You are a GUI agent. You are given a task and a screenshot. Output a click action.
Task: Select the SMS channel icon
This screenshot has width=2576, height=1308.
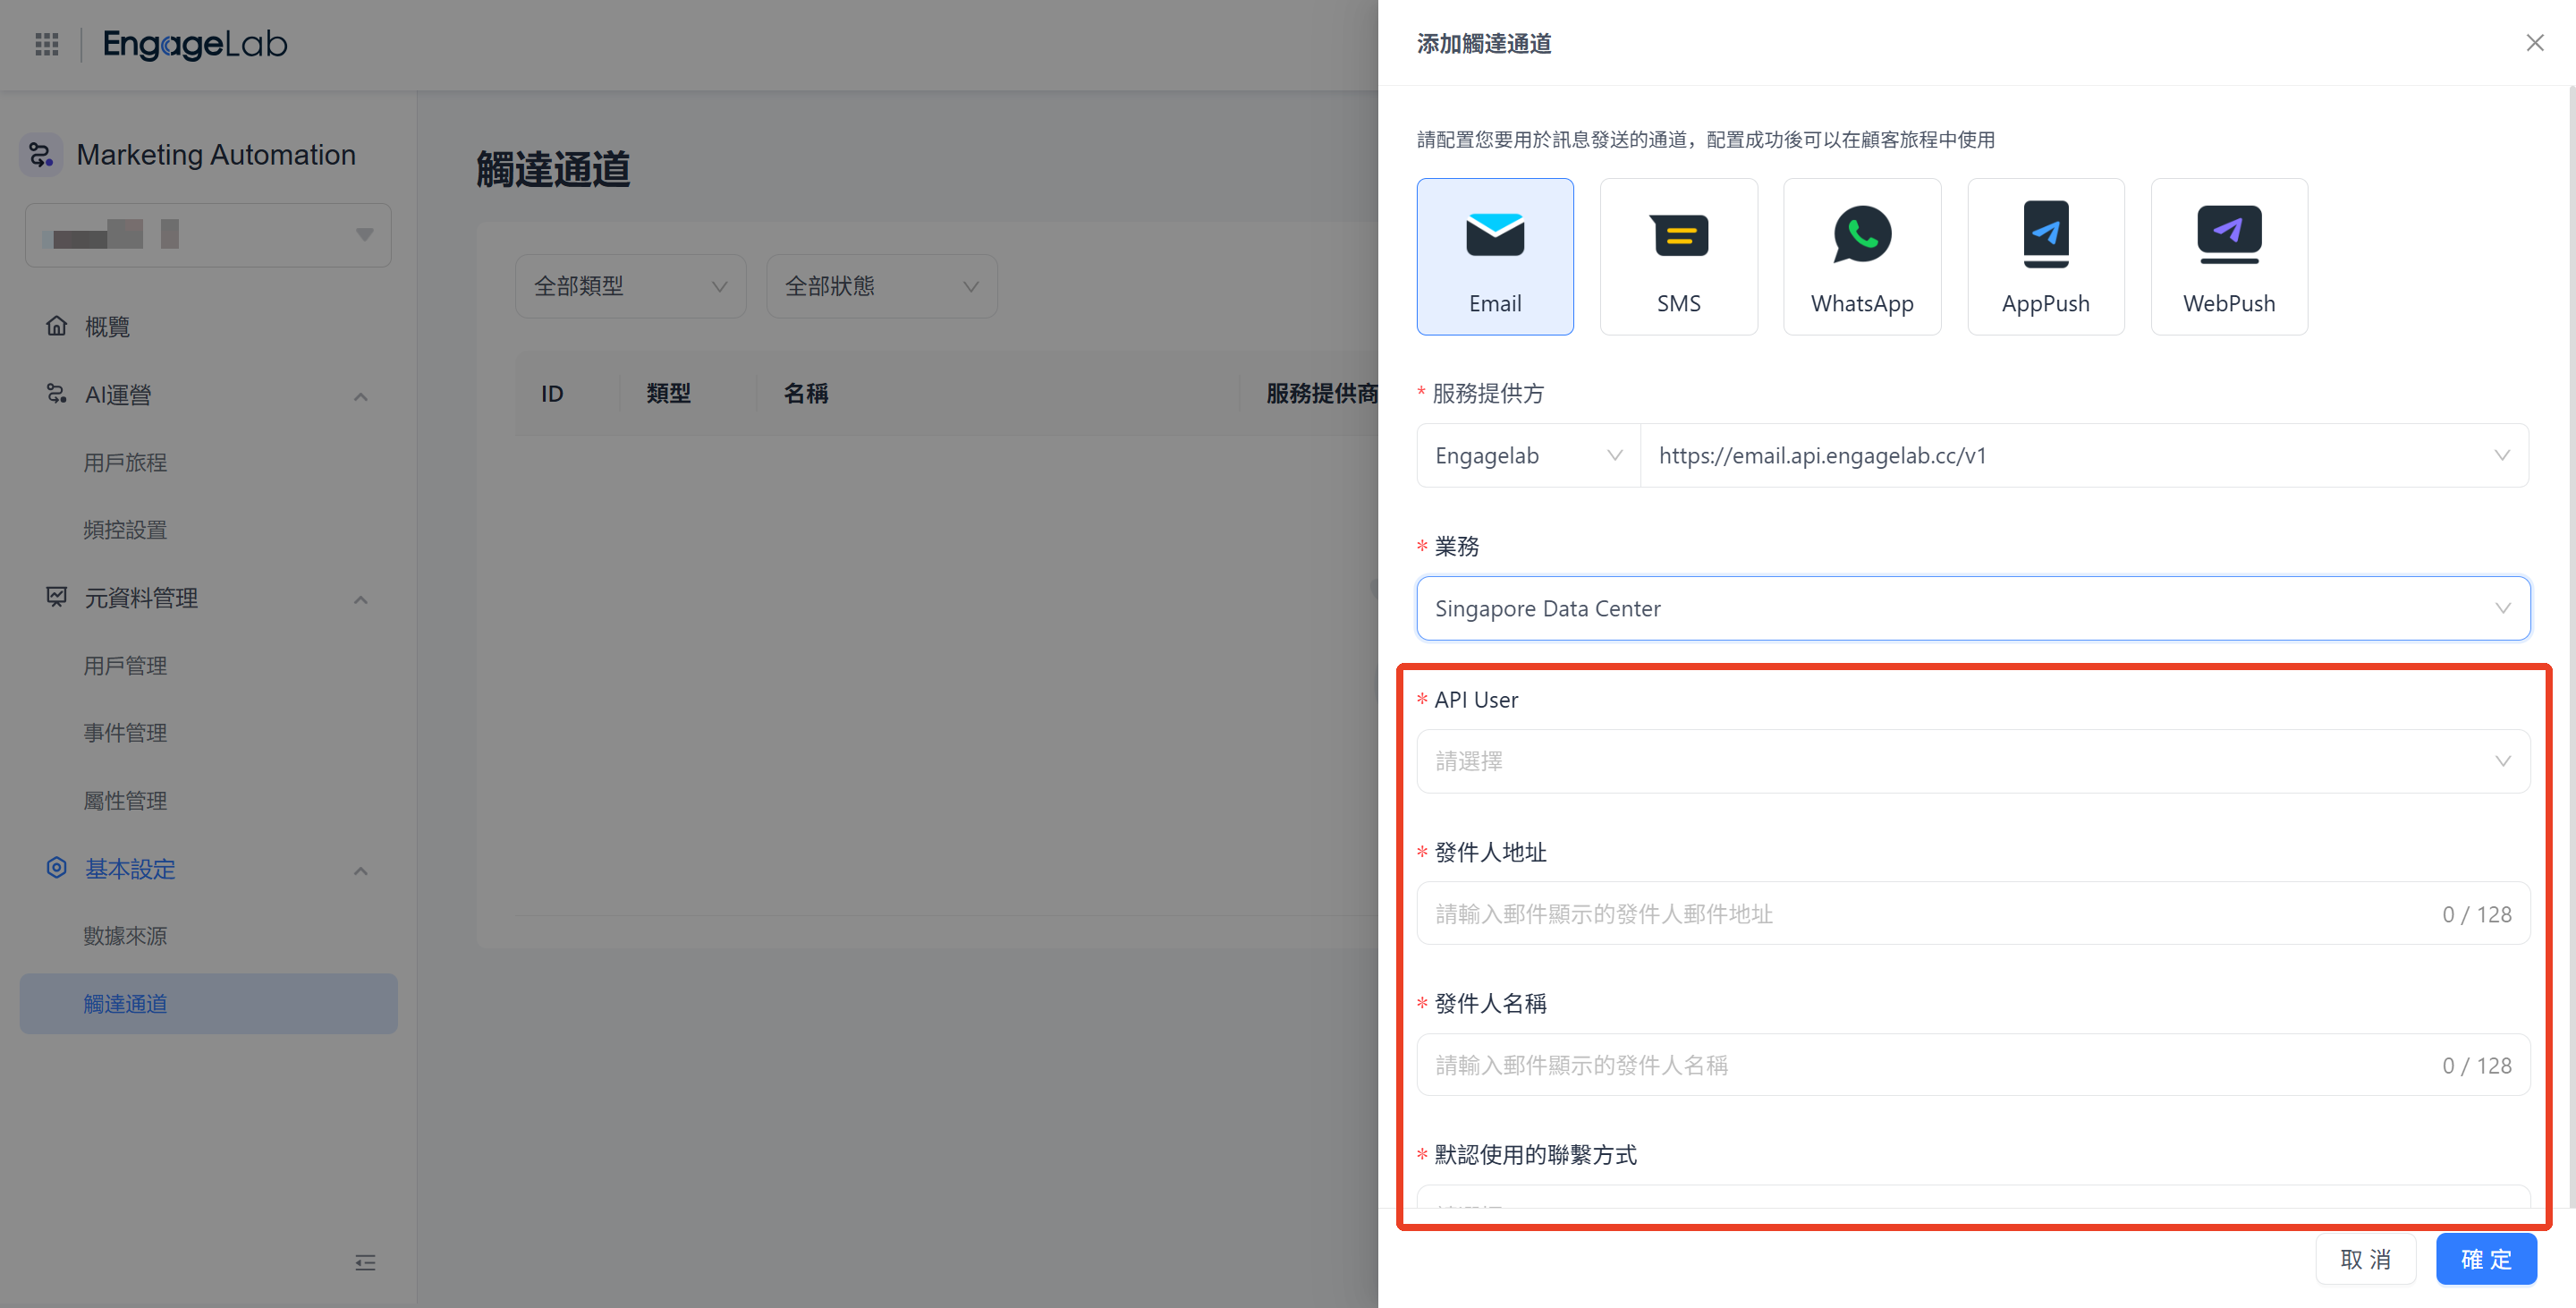click(x=1679, y=256)
